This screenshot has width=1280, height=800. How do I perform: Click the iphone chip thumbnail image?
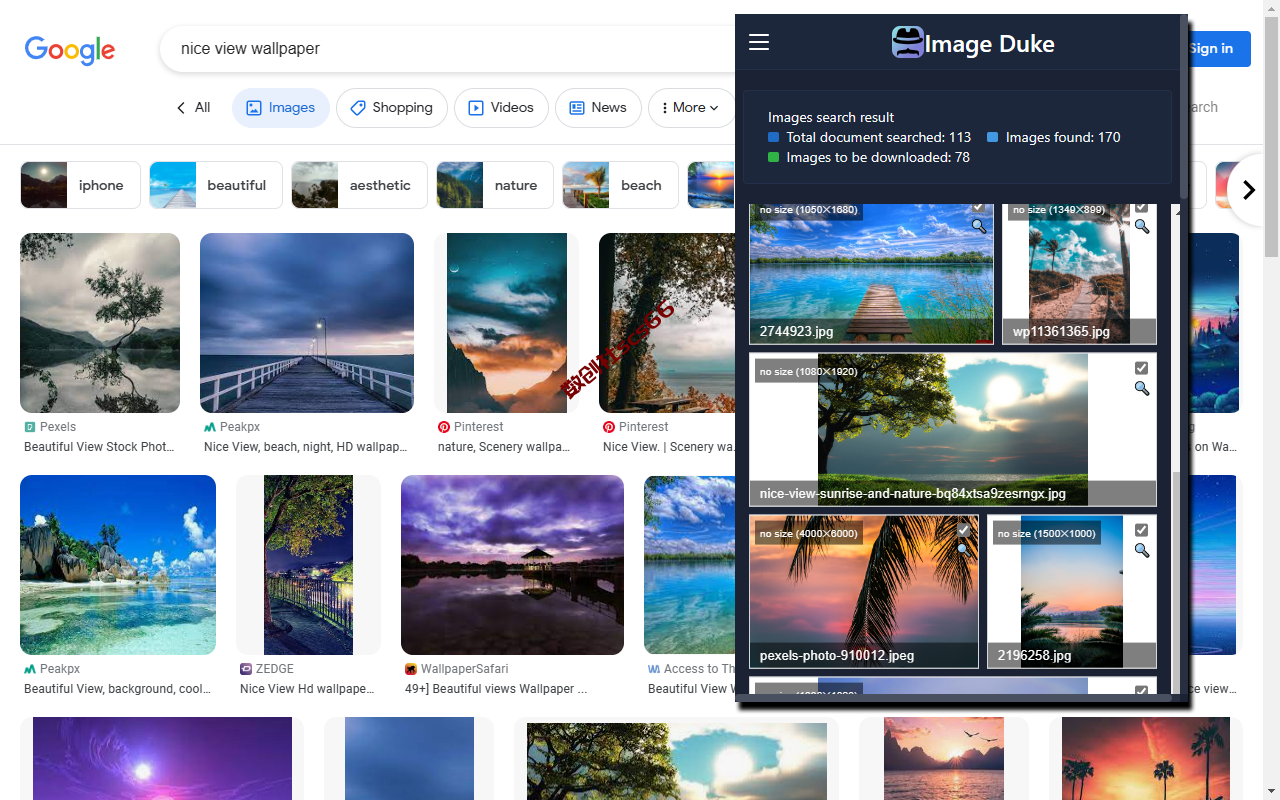point(44,185)
